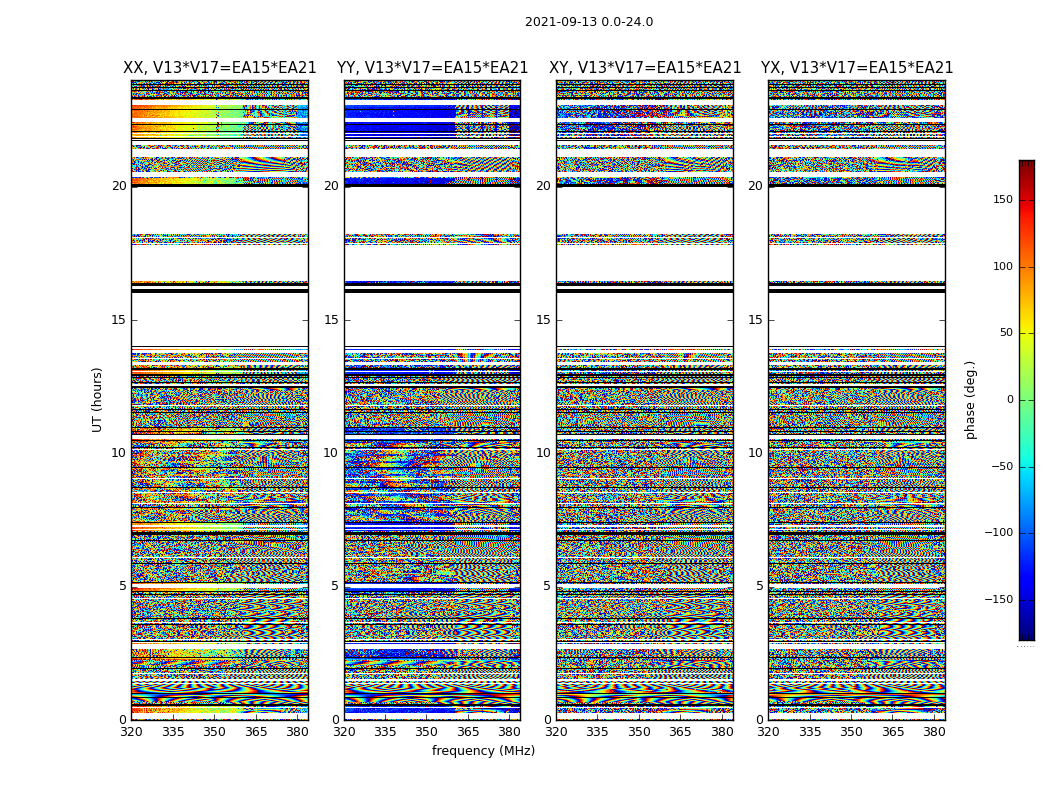Click the 365 frequency tick under the XX panel
Image resolution: width=1050 pixels, height=800 pixels.
pos(256,732)
